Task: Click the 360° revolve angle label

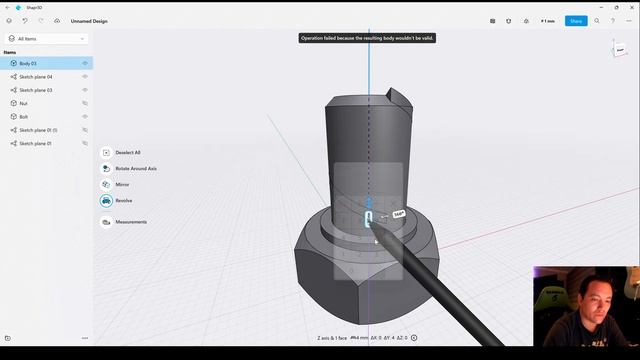Action: click(399, 214)
